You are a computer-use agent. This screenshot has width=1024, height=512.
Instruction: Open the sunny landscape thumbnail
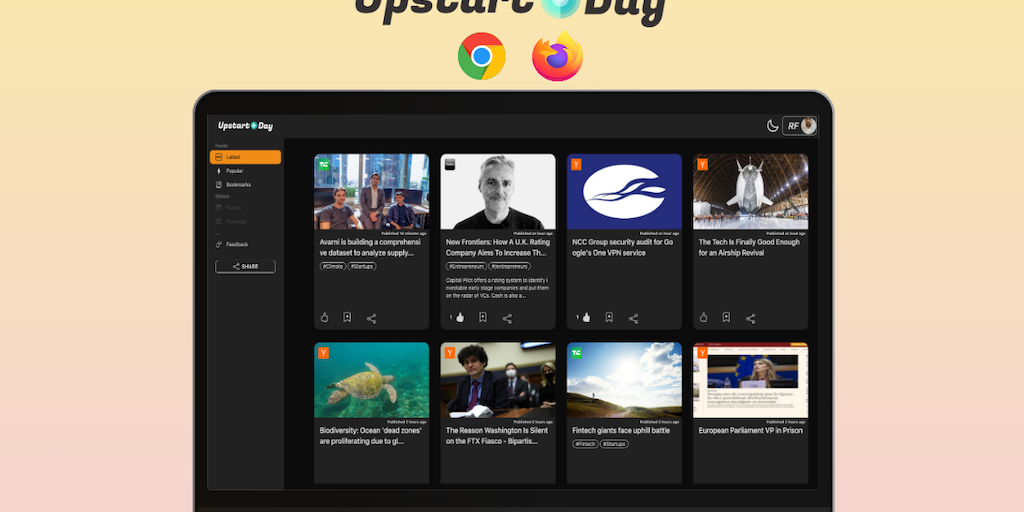point(624,380)
